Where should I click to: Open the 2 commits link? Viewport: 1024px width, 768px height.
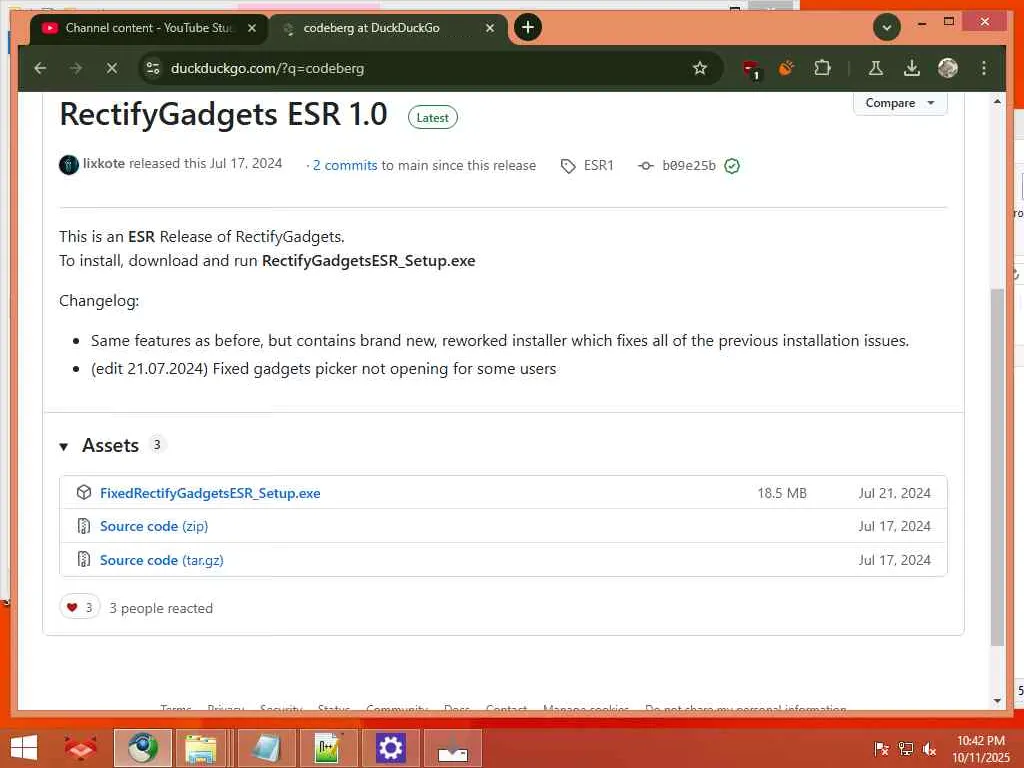(x=345, y=165)
